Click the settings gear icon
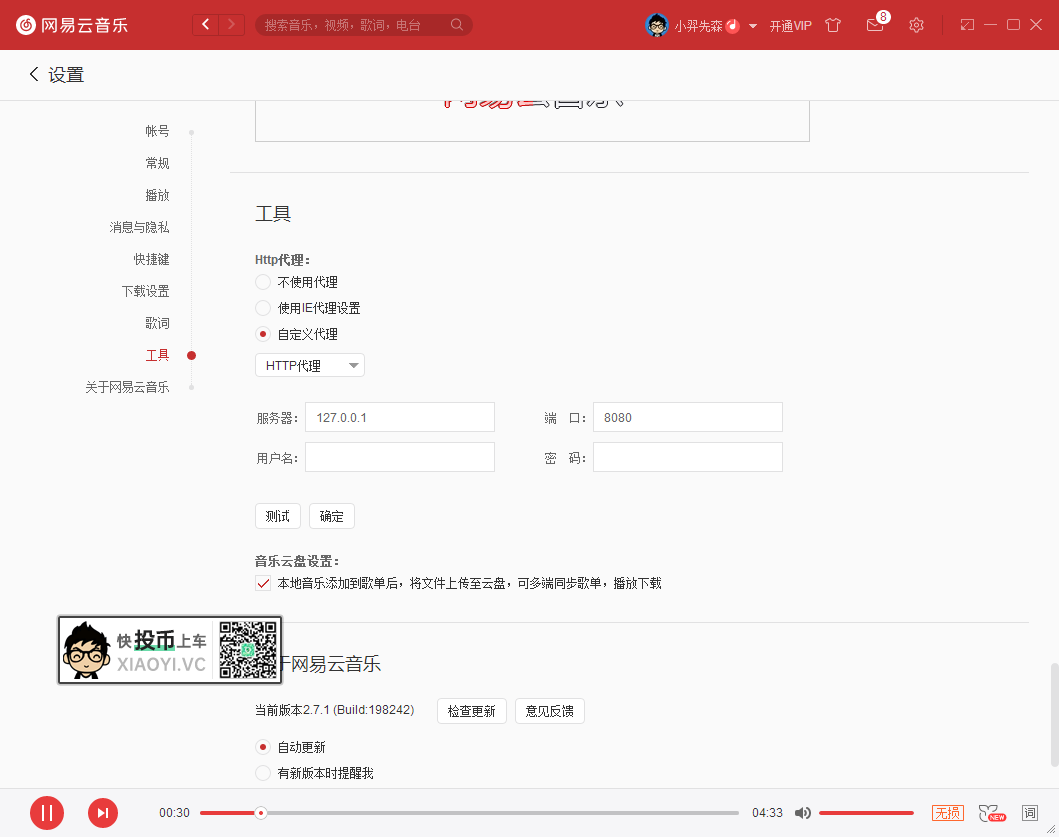Screen dimensions: 1059x837 916,25
